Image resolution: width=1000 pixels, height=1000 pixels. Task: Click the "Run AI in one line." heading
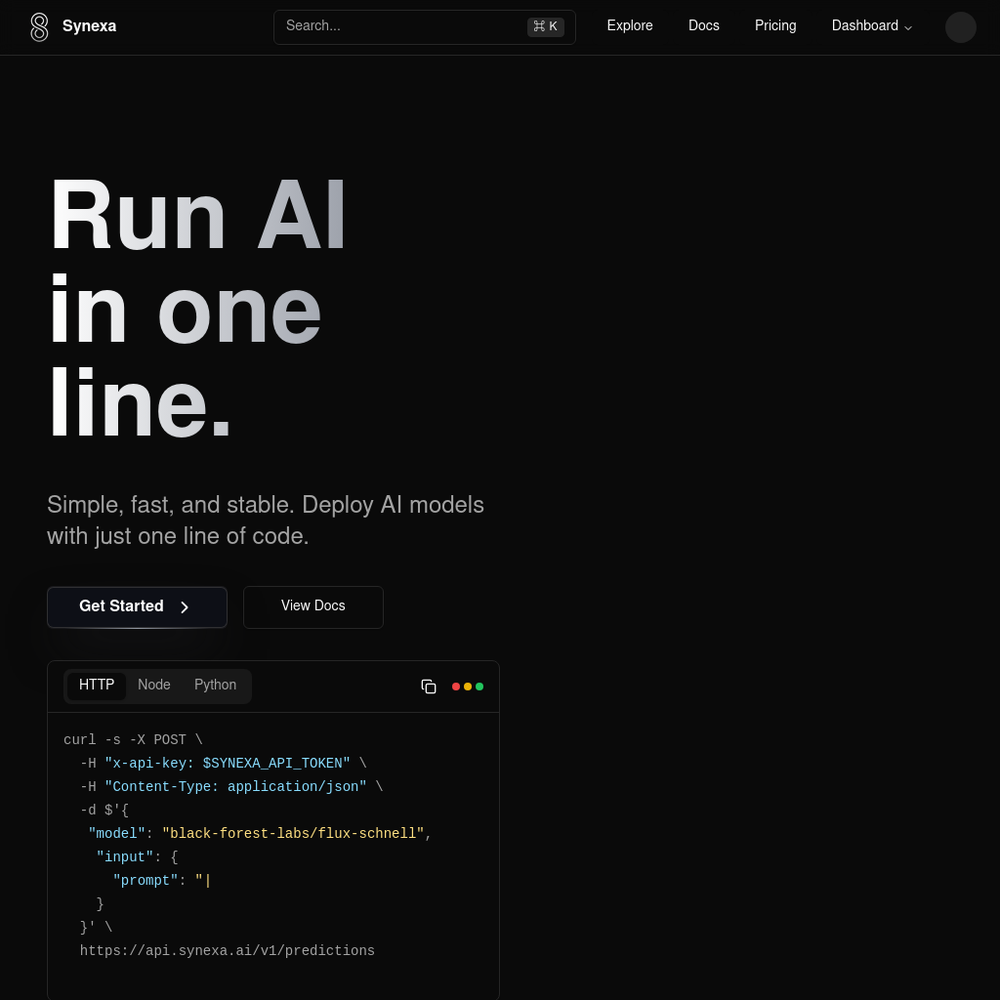coord(197,308)
